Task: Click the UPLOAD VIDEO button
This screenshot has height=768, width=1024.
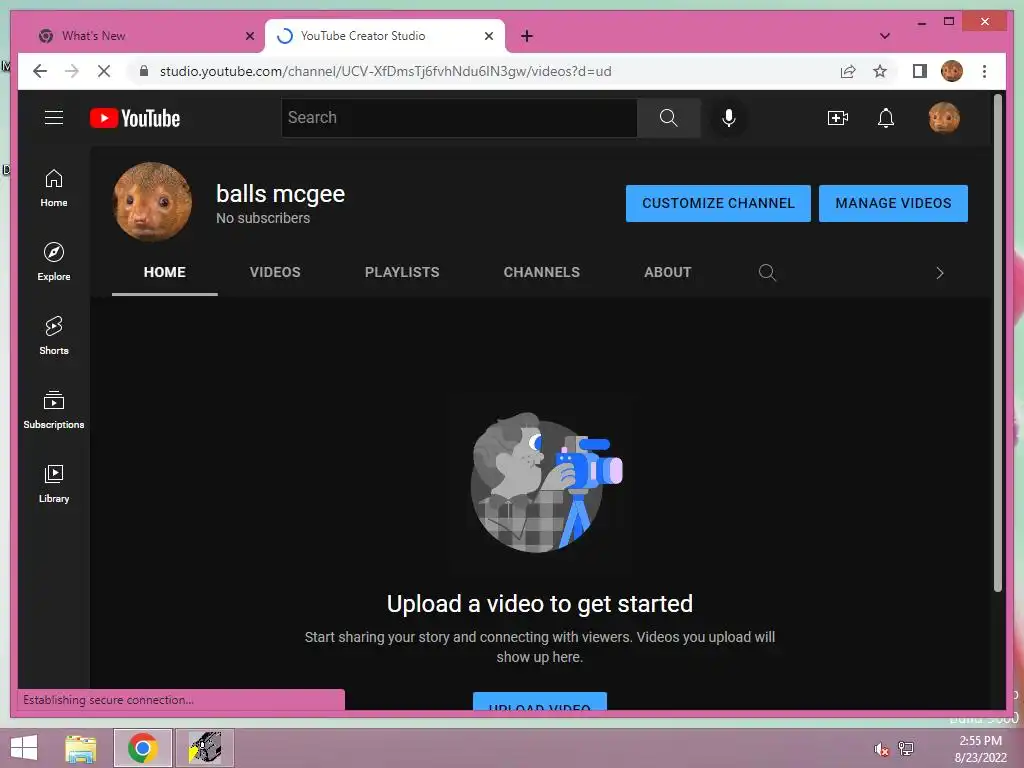Action: pos(539,702)
